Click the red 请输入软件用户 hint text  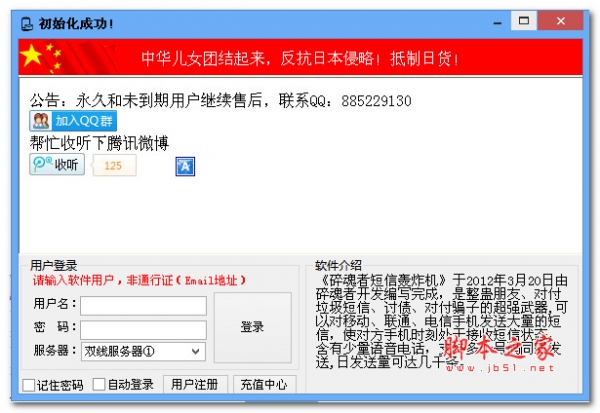(x=139, y=281)
